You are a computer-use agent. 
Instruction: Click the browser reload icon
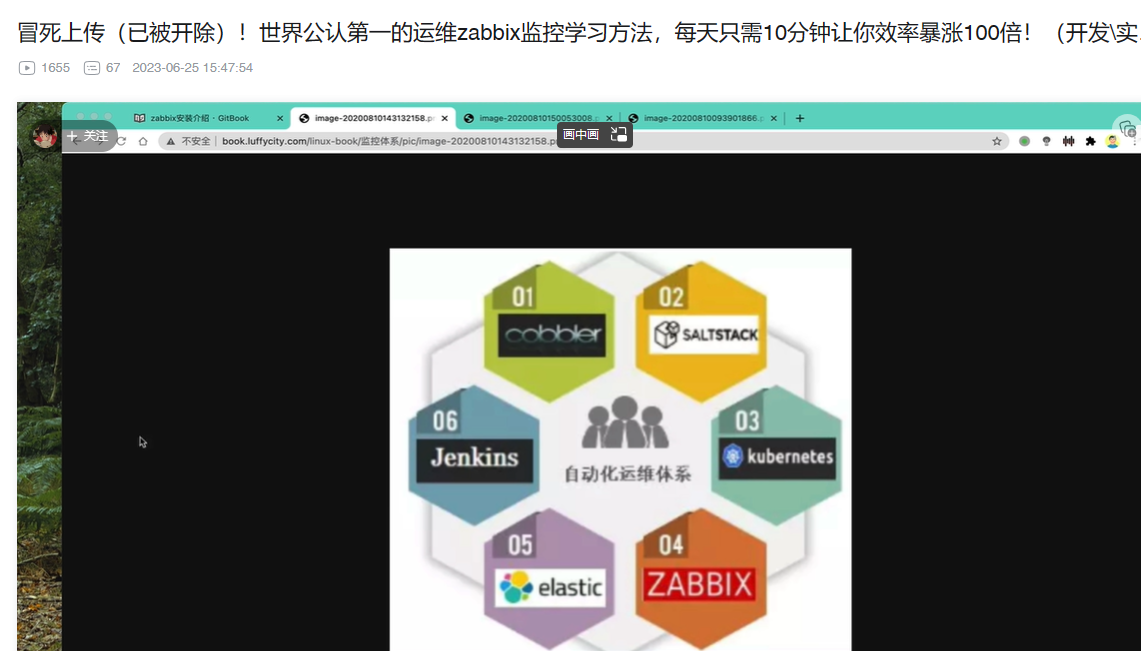point(121,142)
